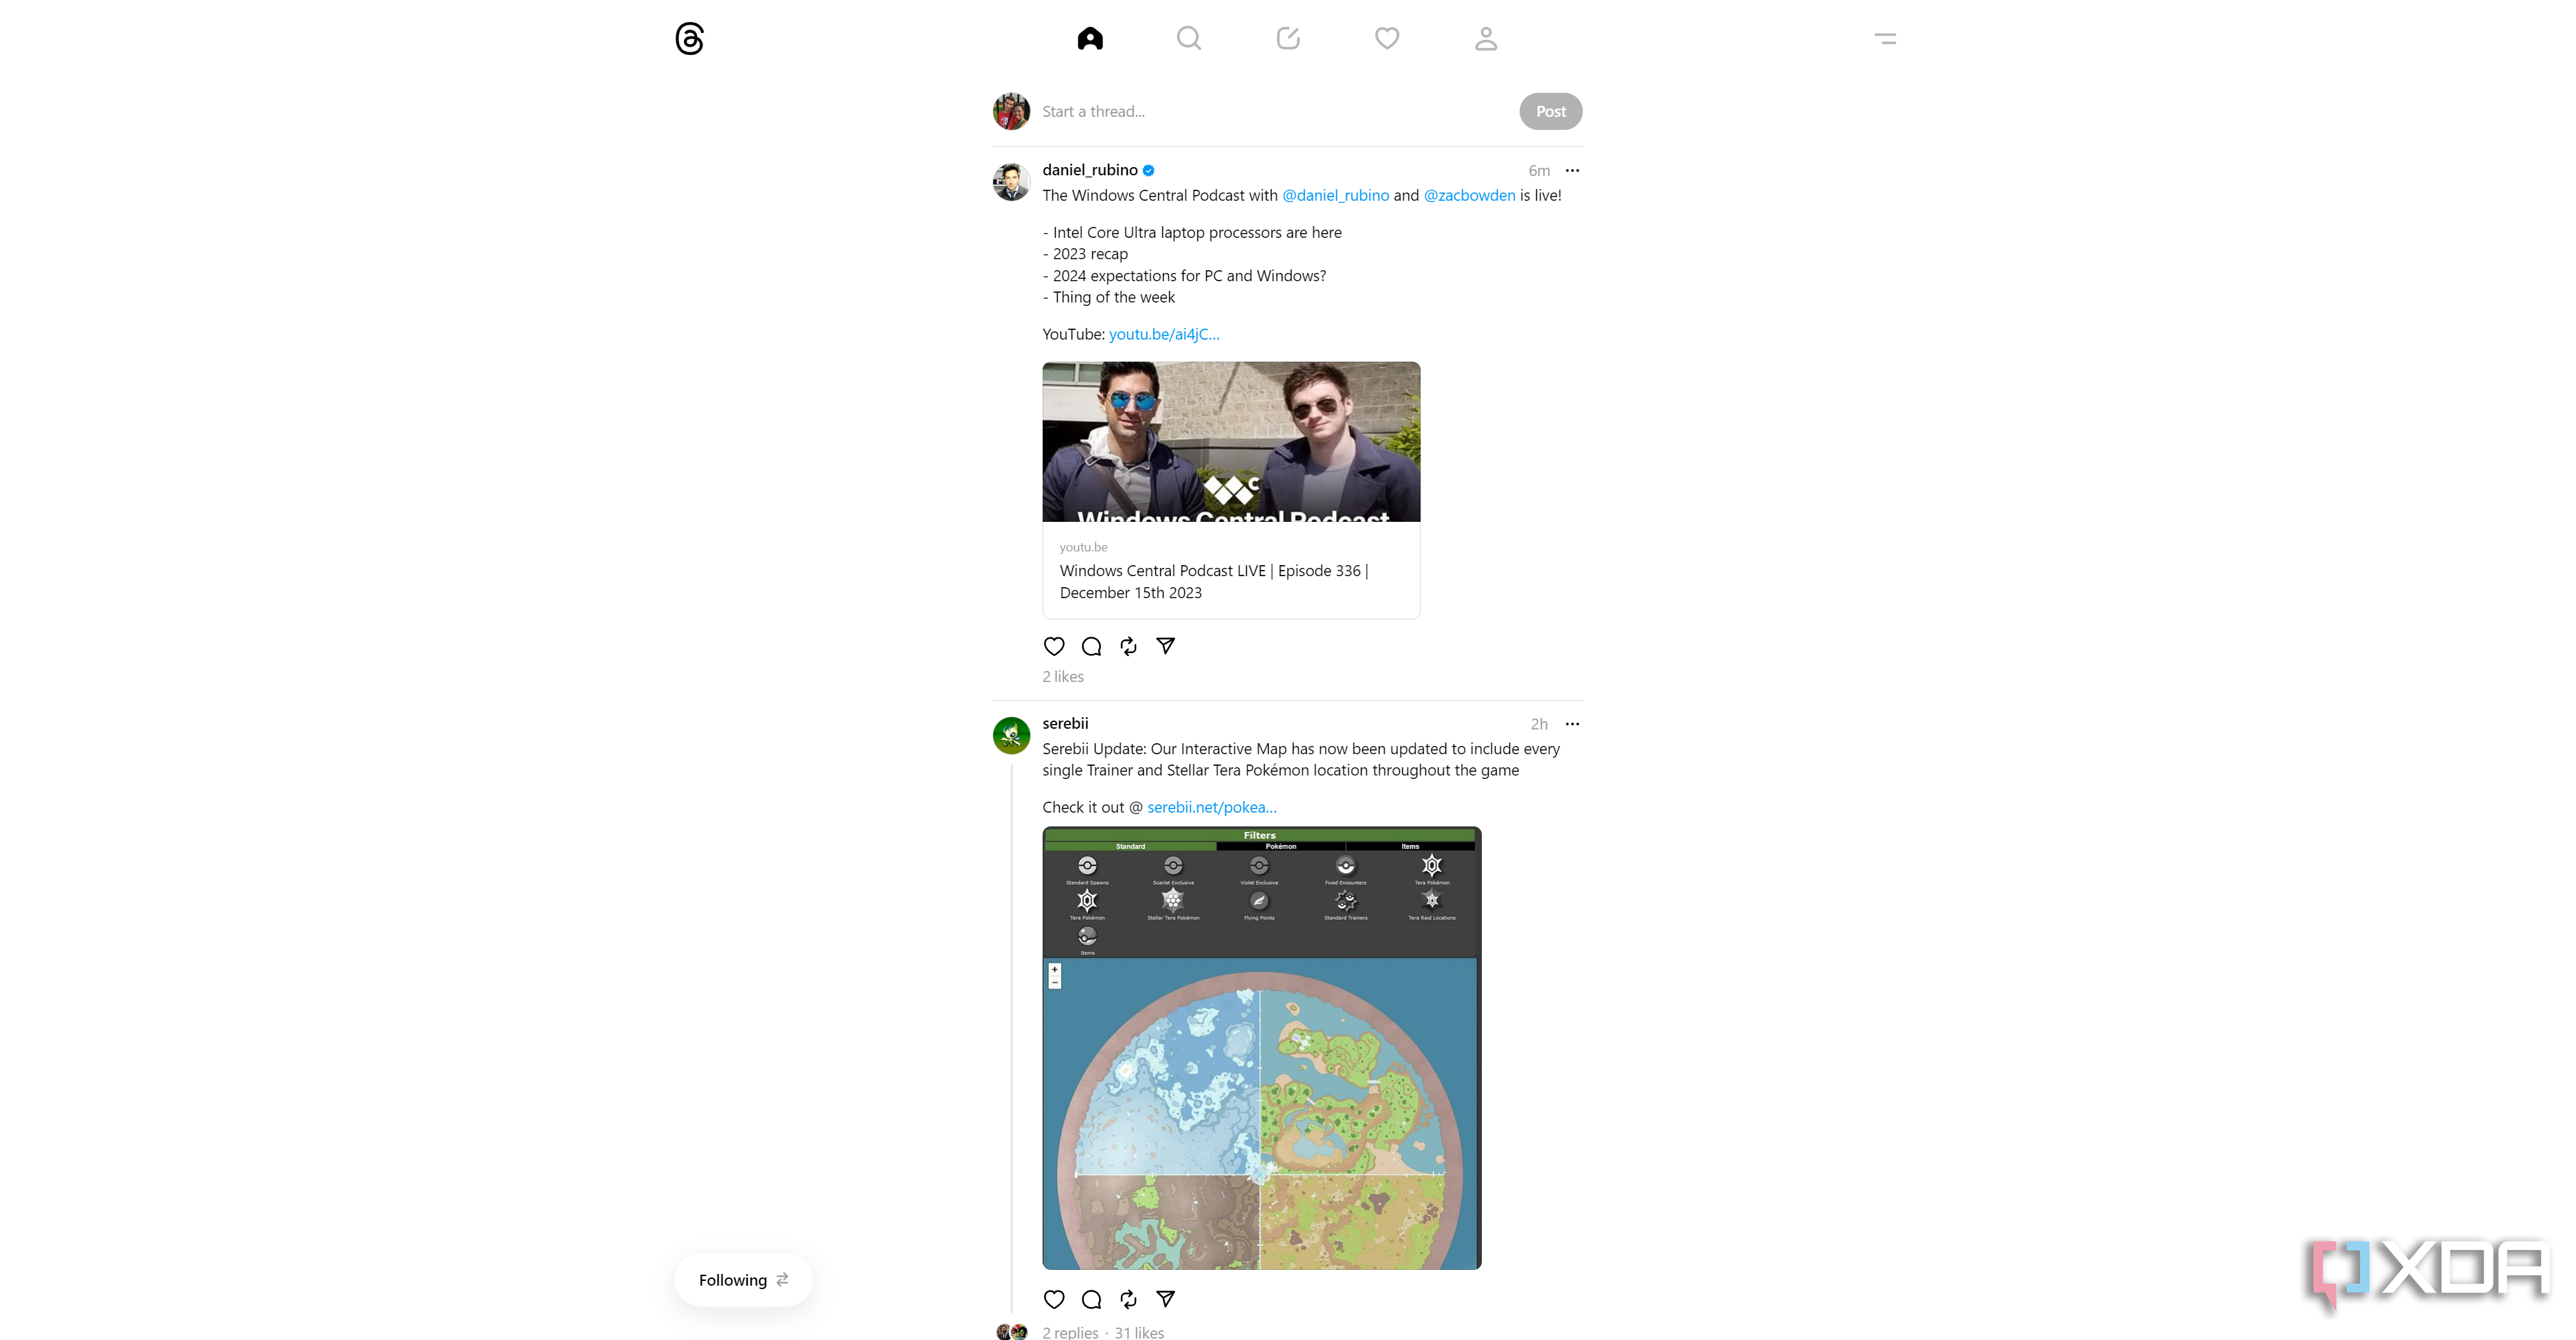Viewport: 2576px width, 1340px height.
Task: Expand the 2 replies on serebii's post
Action: tap(1070, 1332)
